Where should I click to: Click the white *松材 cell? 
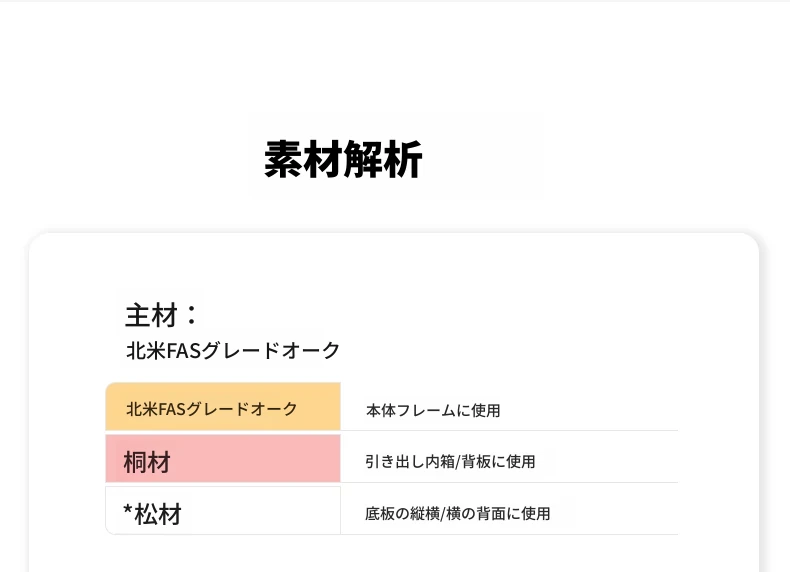point(223,511)
